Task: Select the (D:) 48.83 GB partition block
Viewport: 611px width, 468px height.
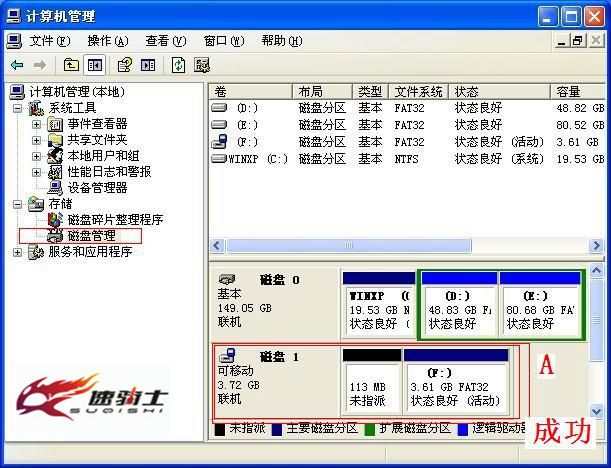Action: [x=459, y=305]
